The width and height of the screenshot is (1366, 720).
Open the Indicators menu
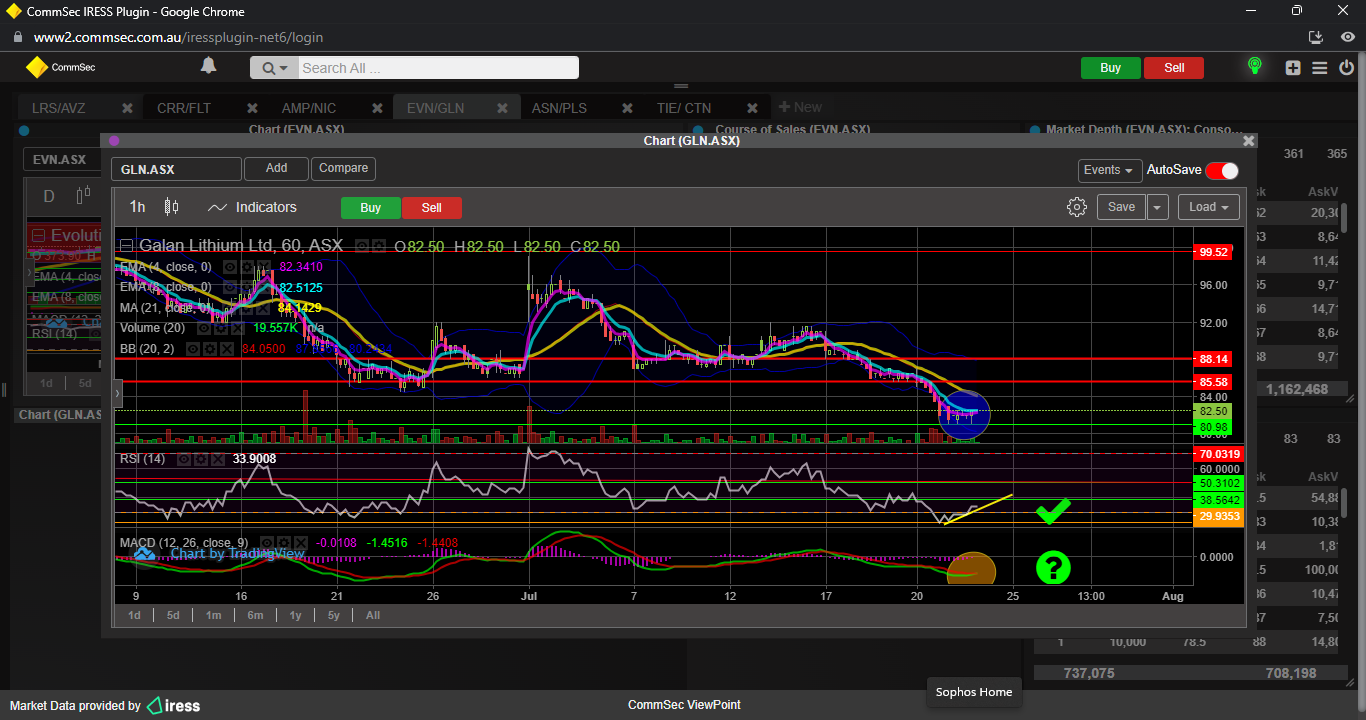(x=252, y=207)
